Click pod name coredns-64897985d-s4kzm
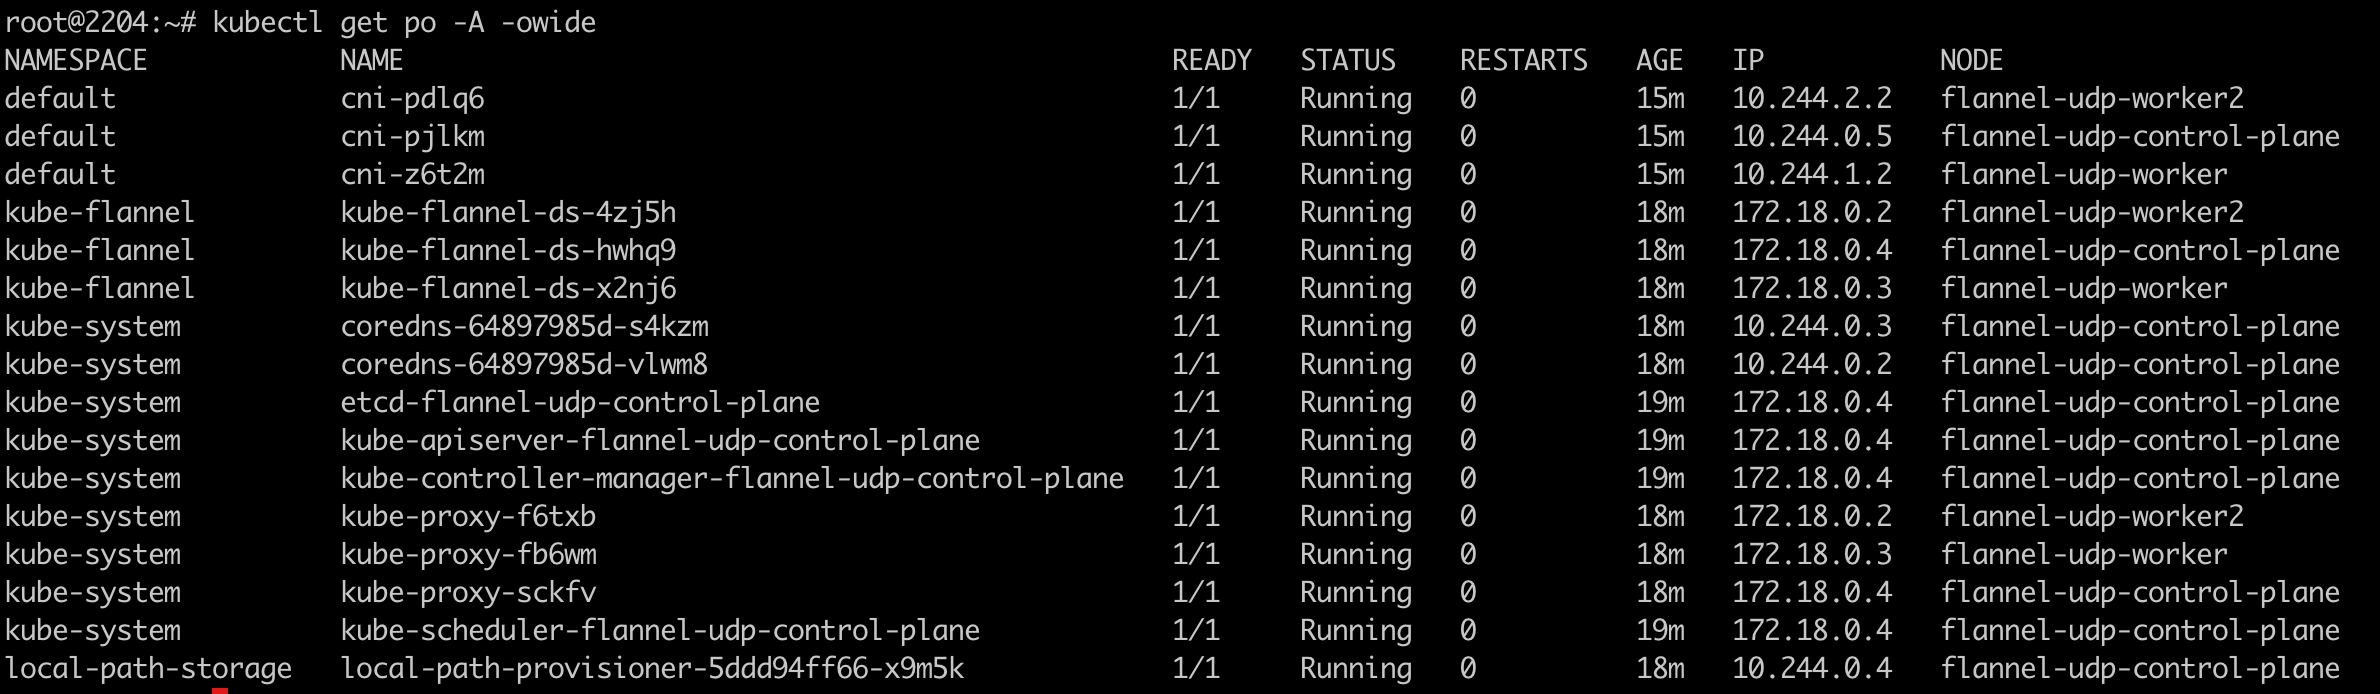The width and height of the screenshot is (2380, 694). click(x=524, y=326)
